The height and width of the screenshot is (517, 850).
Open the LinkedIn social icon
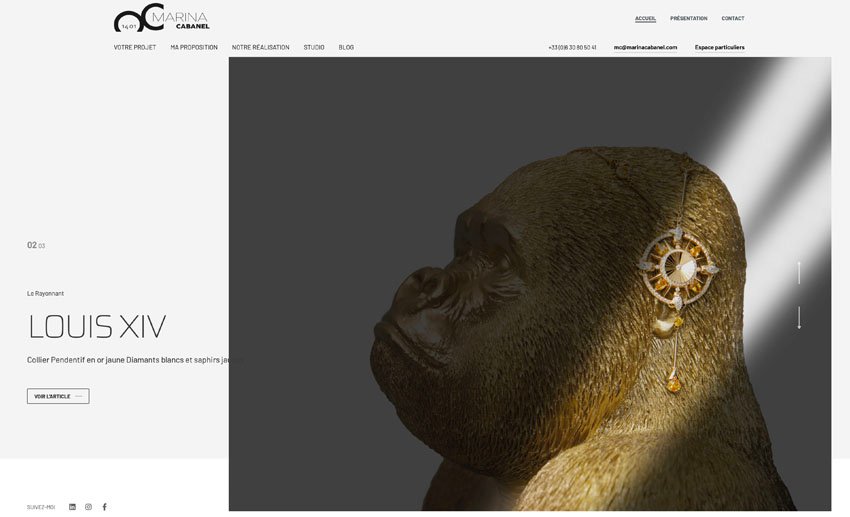pos(72,507)
